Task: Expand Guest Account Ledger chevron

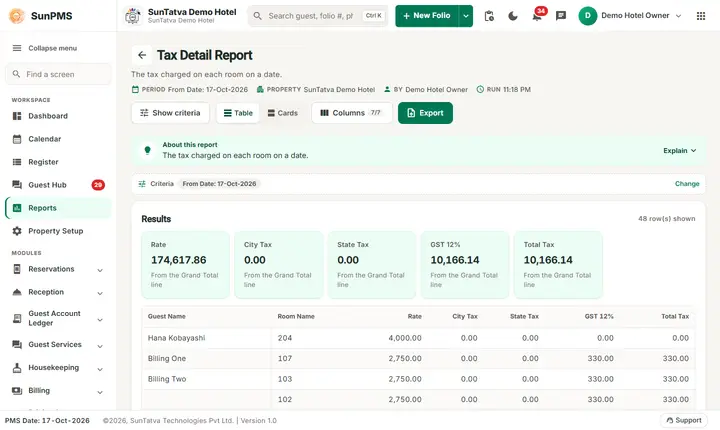Action: 100,320
